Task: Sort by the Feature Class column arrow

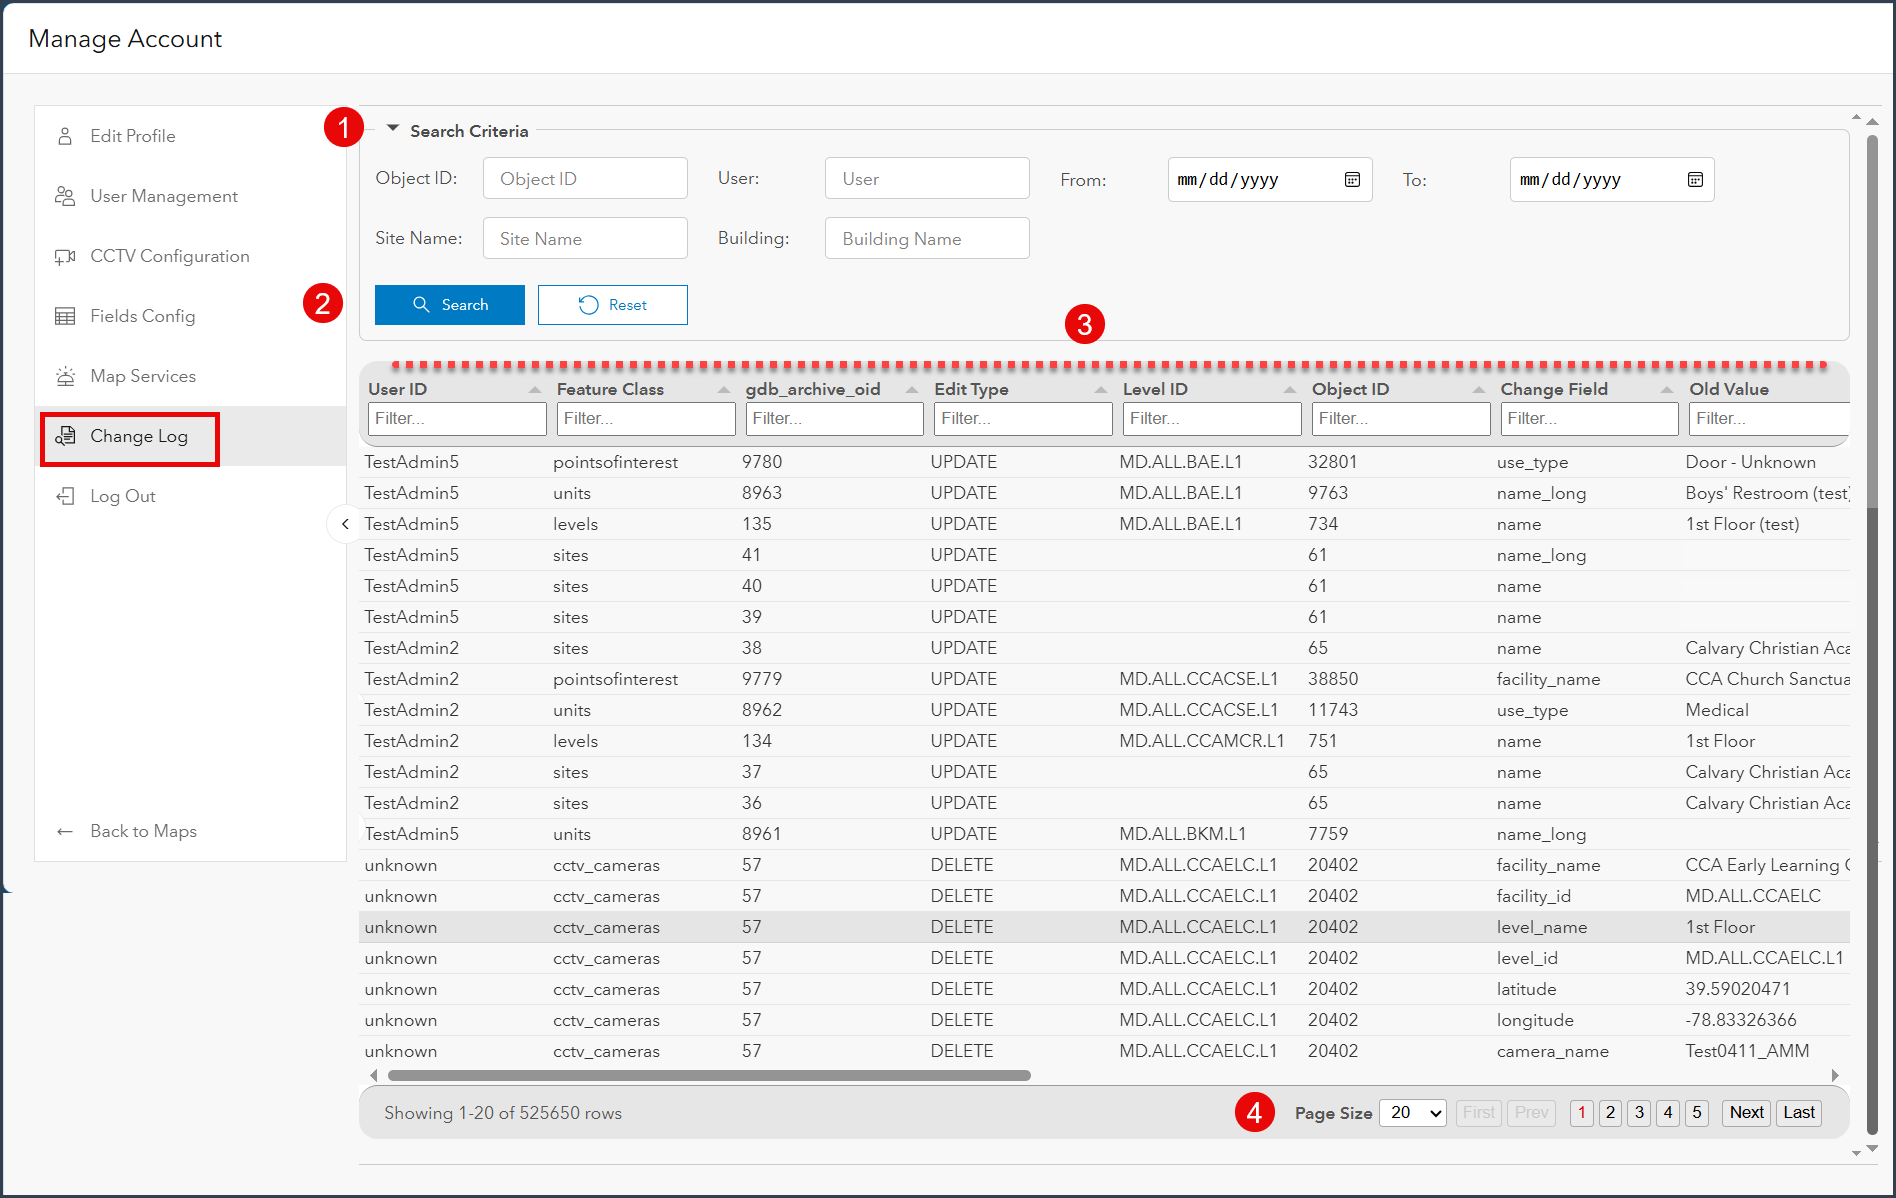Action: coord(723,390)
